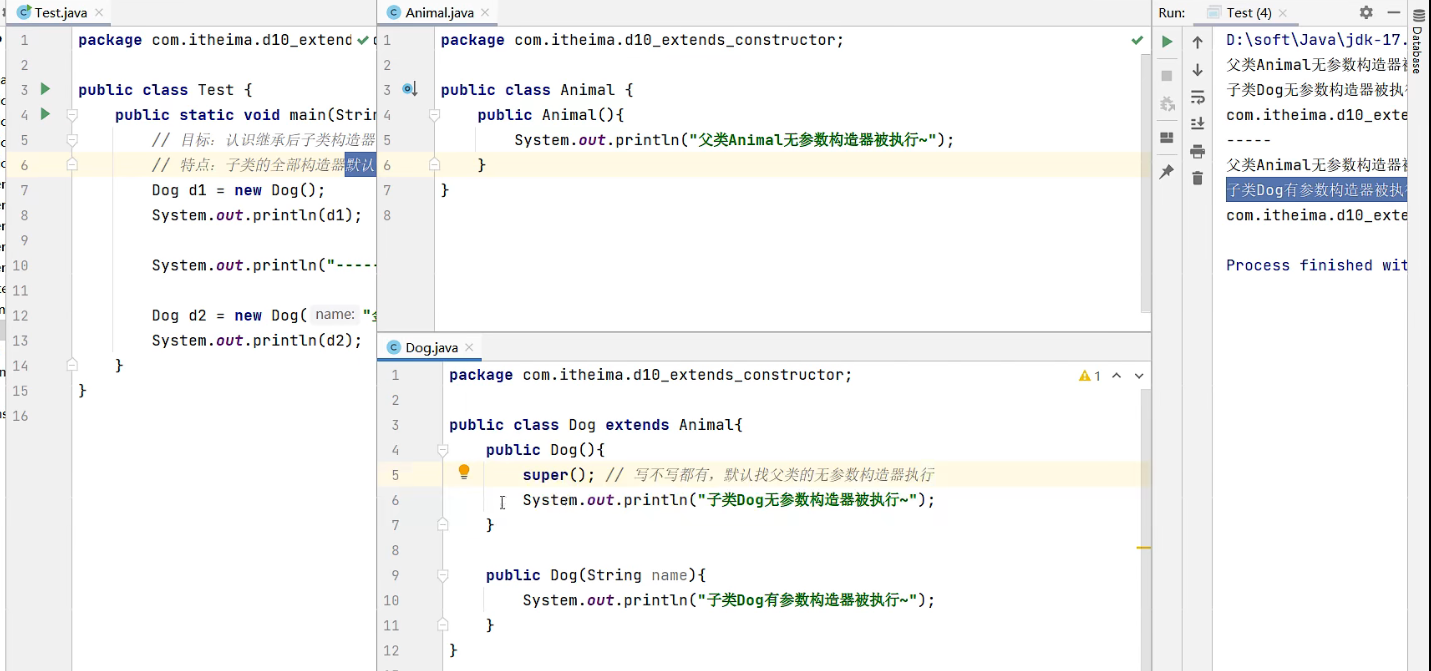Run main method from gutter arrow

point(45,114)
